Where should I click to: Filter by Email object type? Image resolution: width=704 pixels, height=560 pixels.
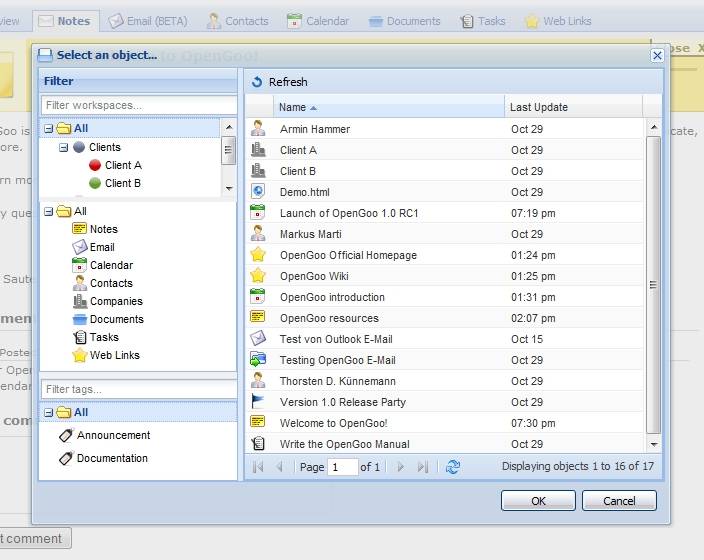93,247
